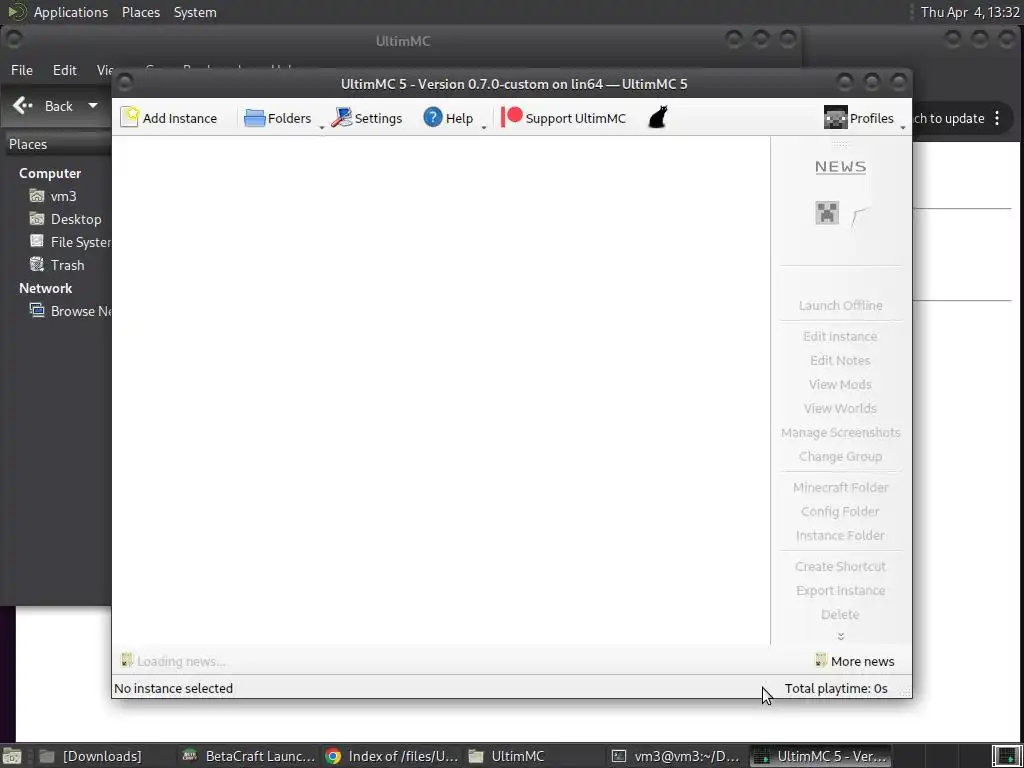Image resolution: width=1024 pixels, height=768 pixels.
Task: Open the File menu in file manager
Action: [22, 70]
